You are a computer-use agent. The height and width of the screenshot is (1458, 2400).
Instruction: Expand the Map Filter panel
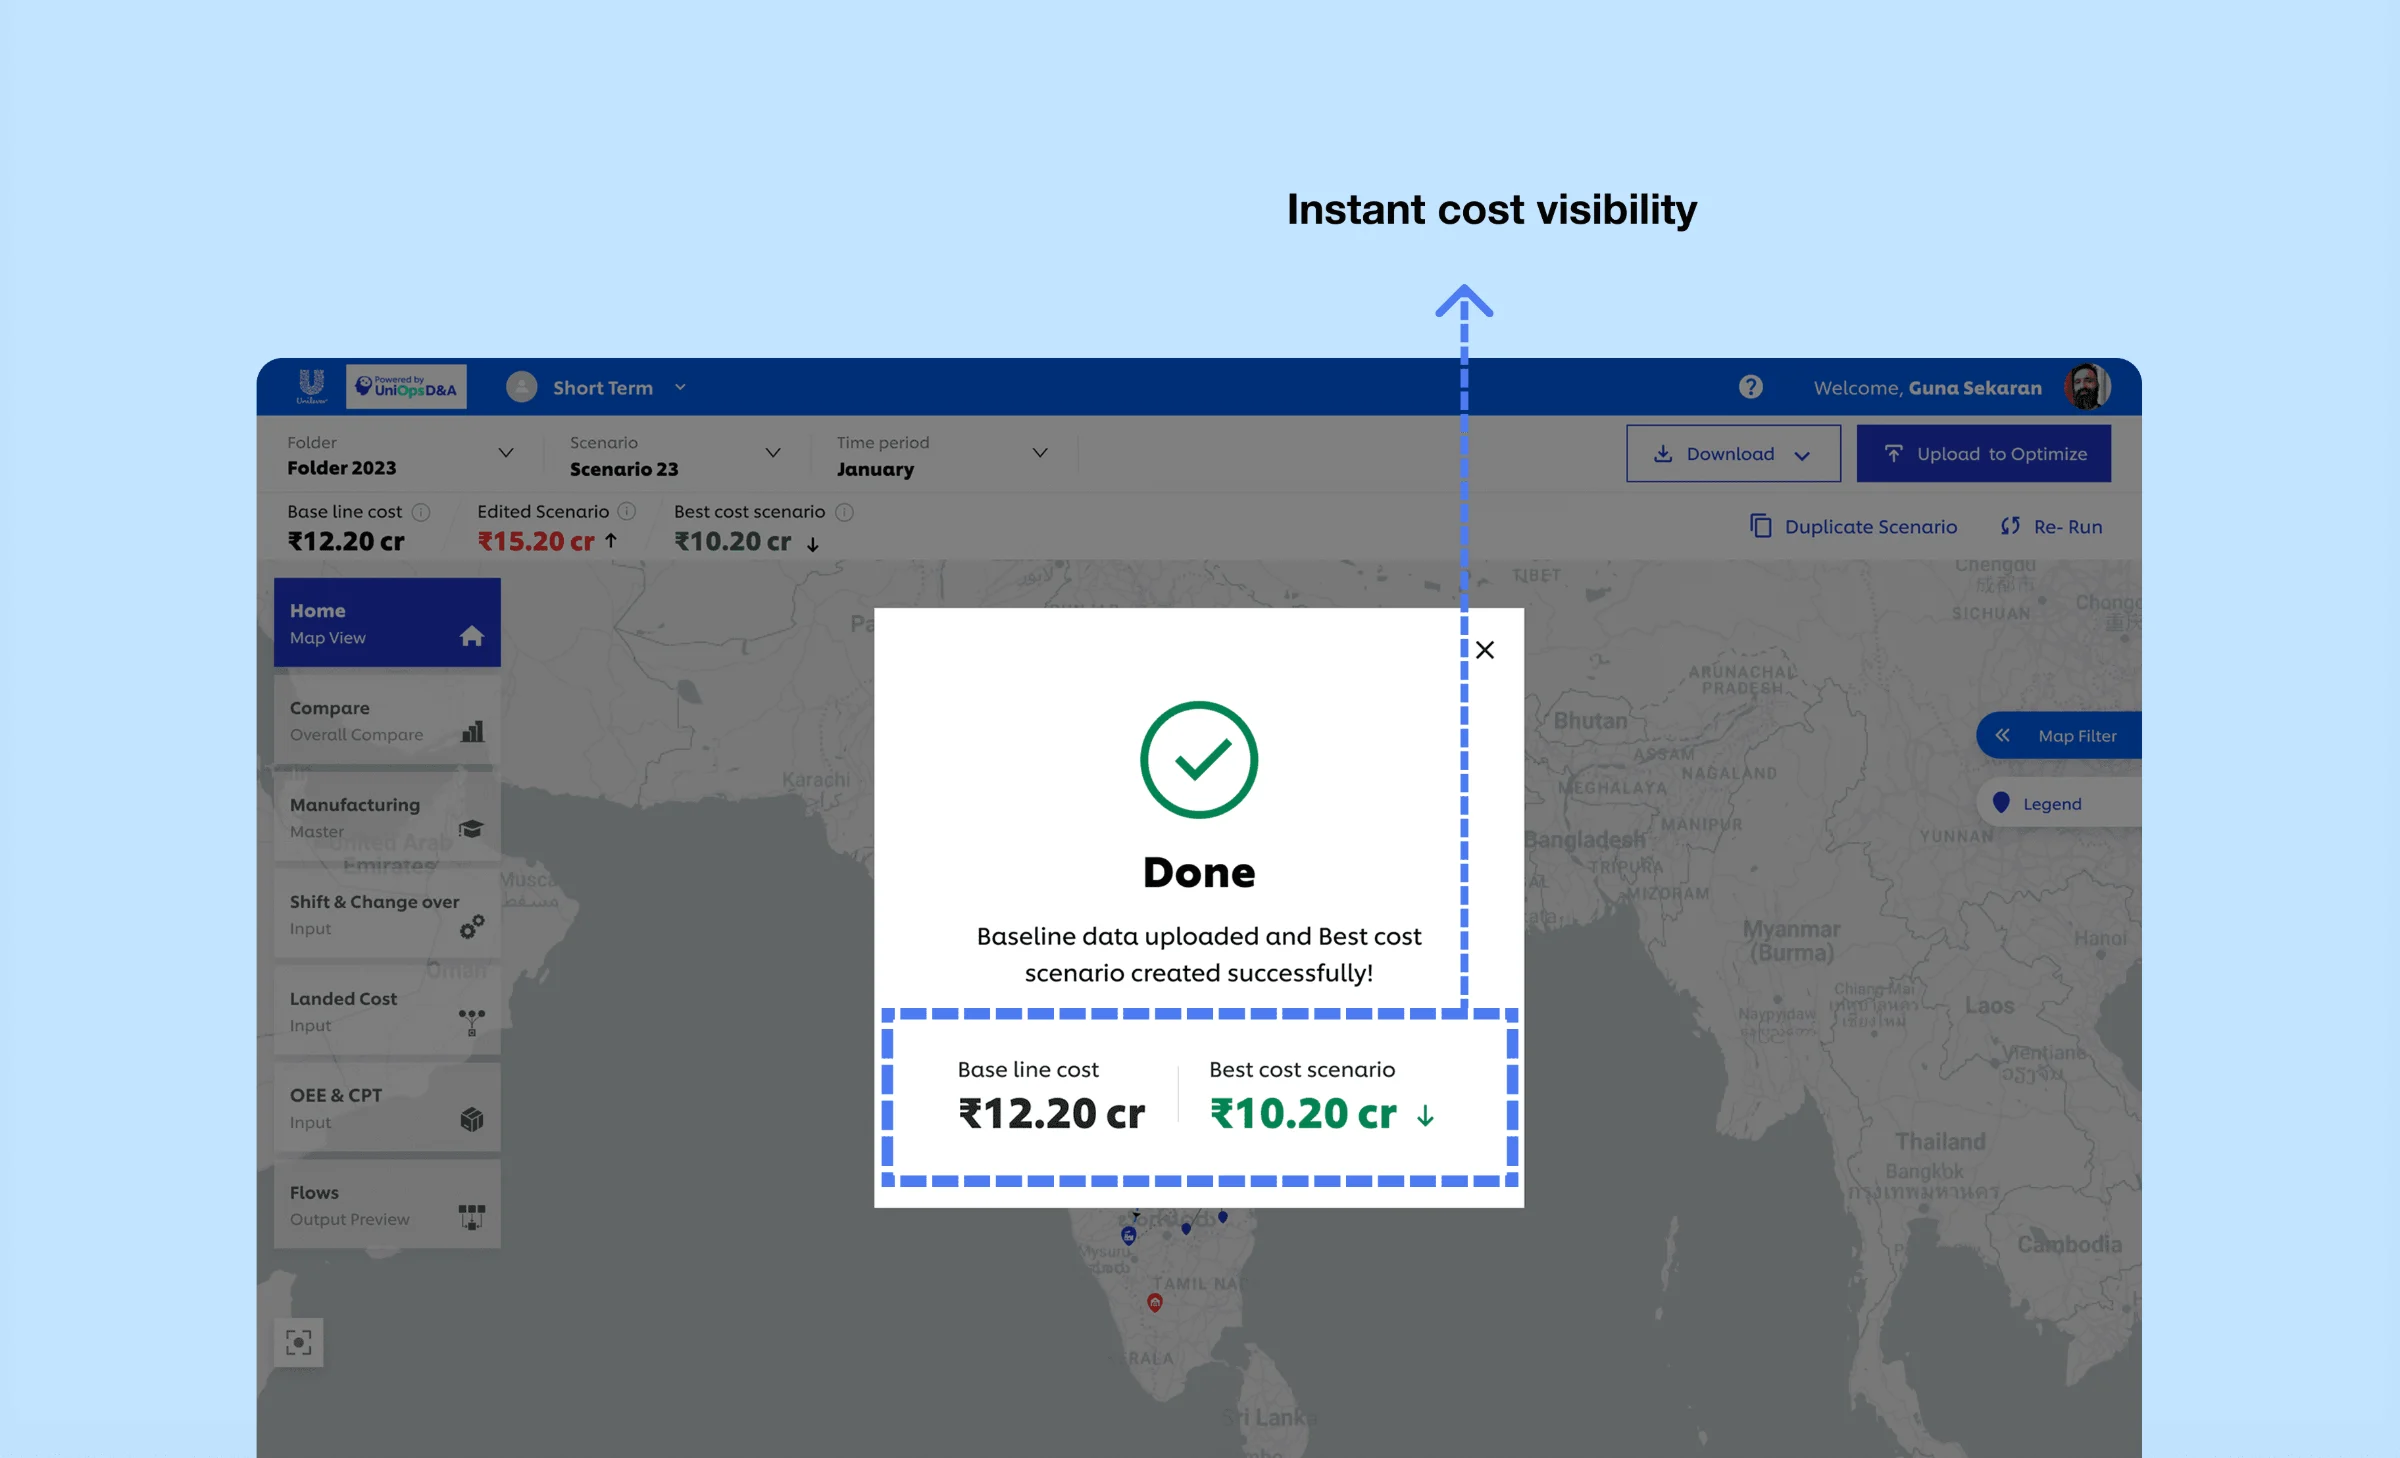2058,736
